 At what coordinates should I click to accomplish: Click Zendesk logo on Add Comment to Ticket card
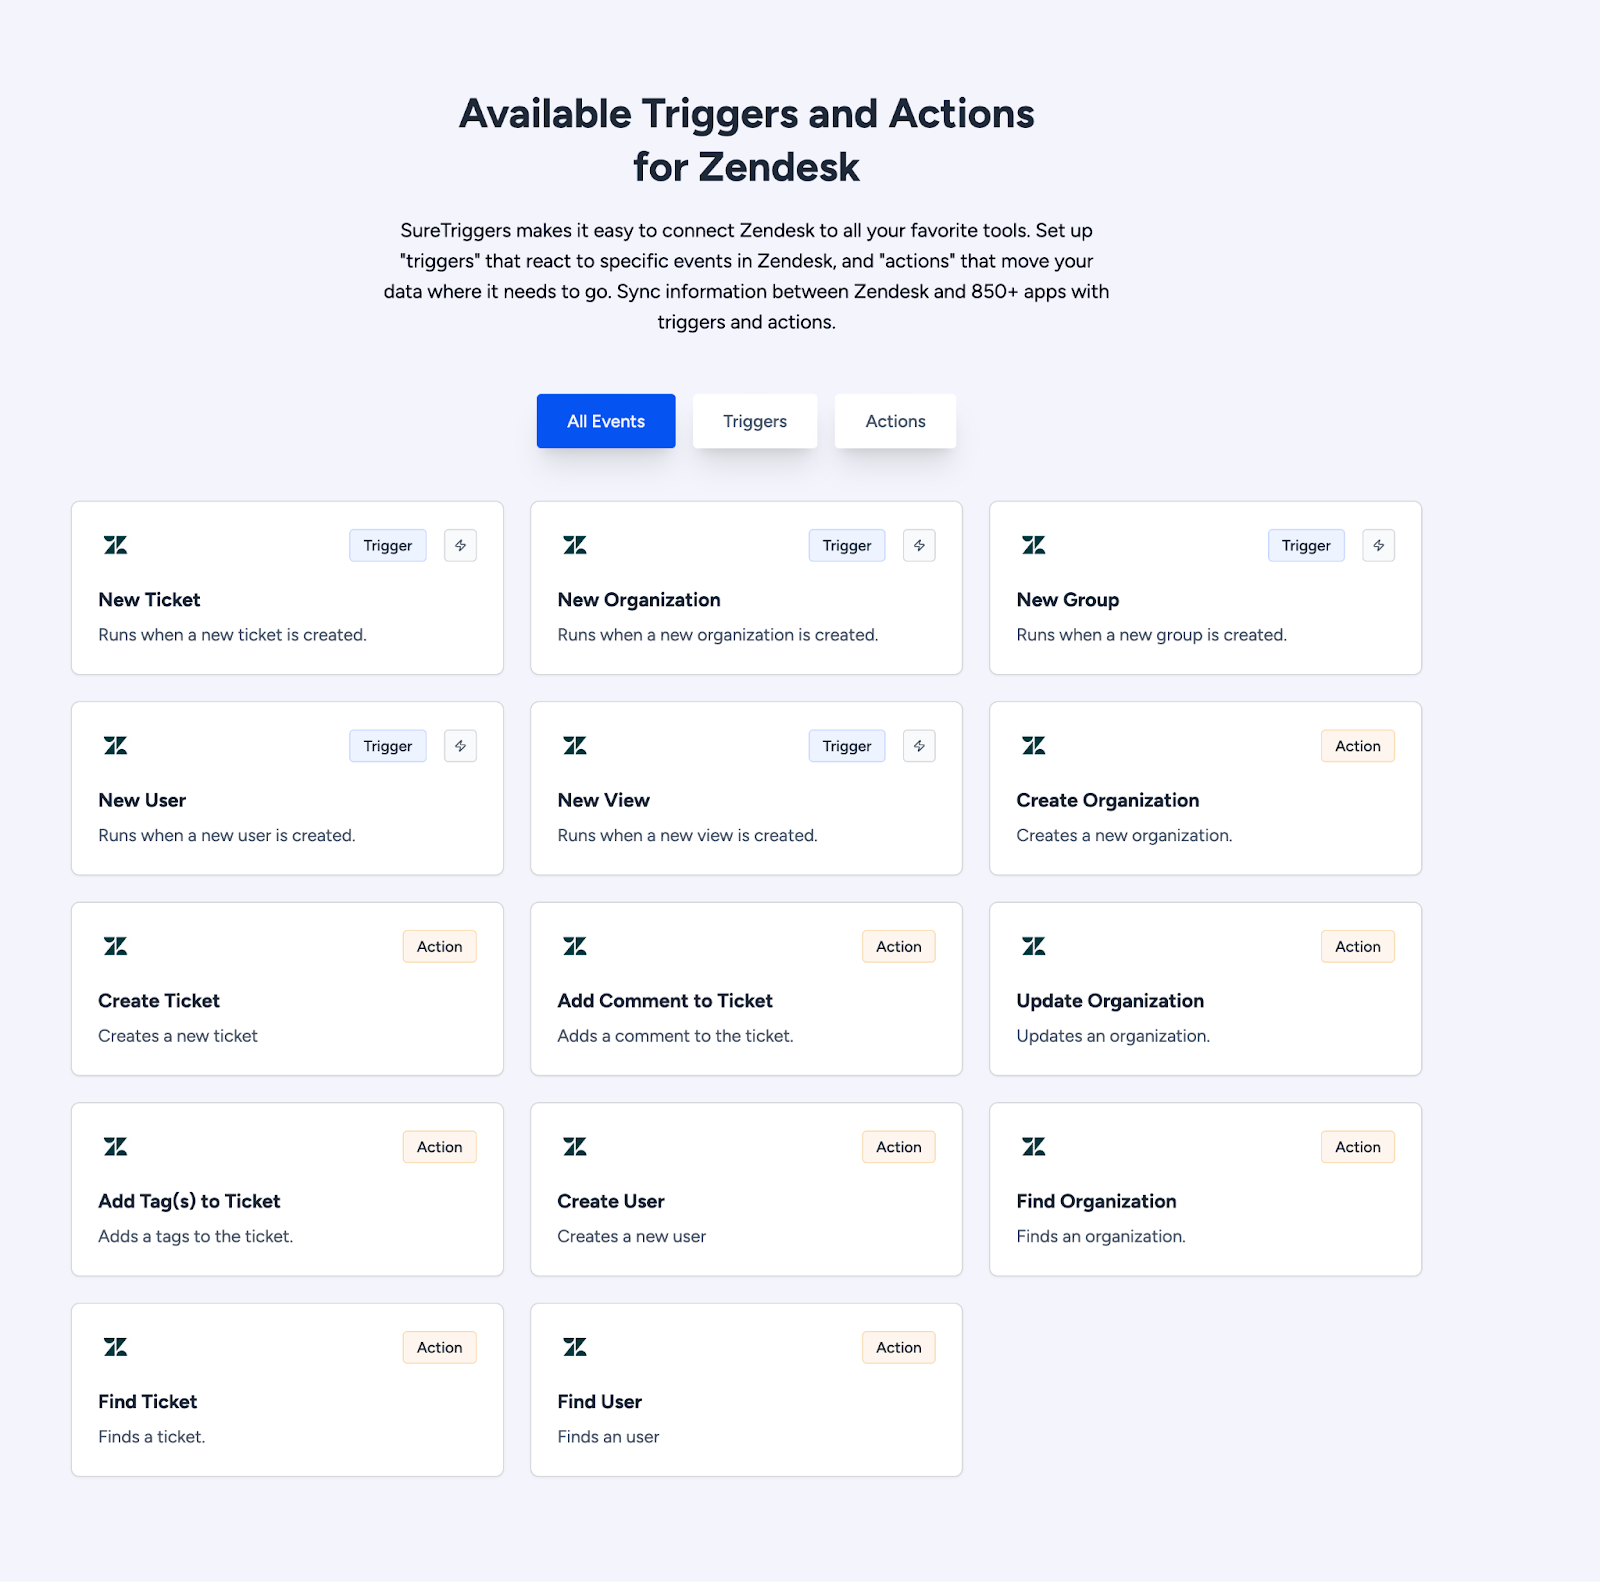[575, 946]
